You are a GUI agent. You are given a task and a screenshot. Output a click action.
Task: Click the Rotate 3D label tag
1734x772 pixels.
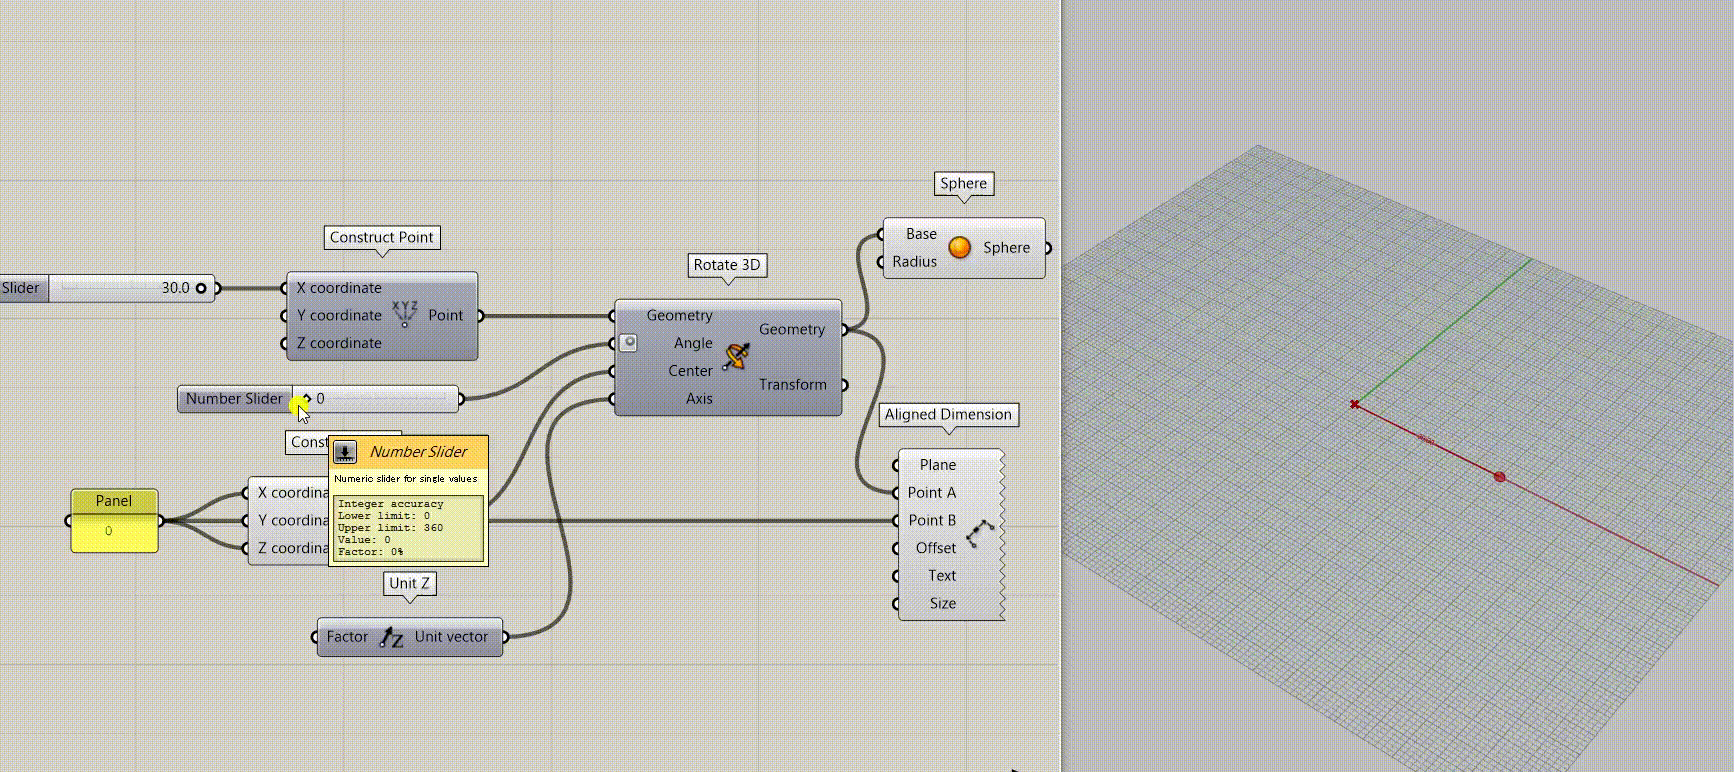coord(727,265)
